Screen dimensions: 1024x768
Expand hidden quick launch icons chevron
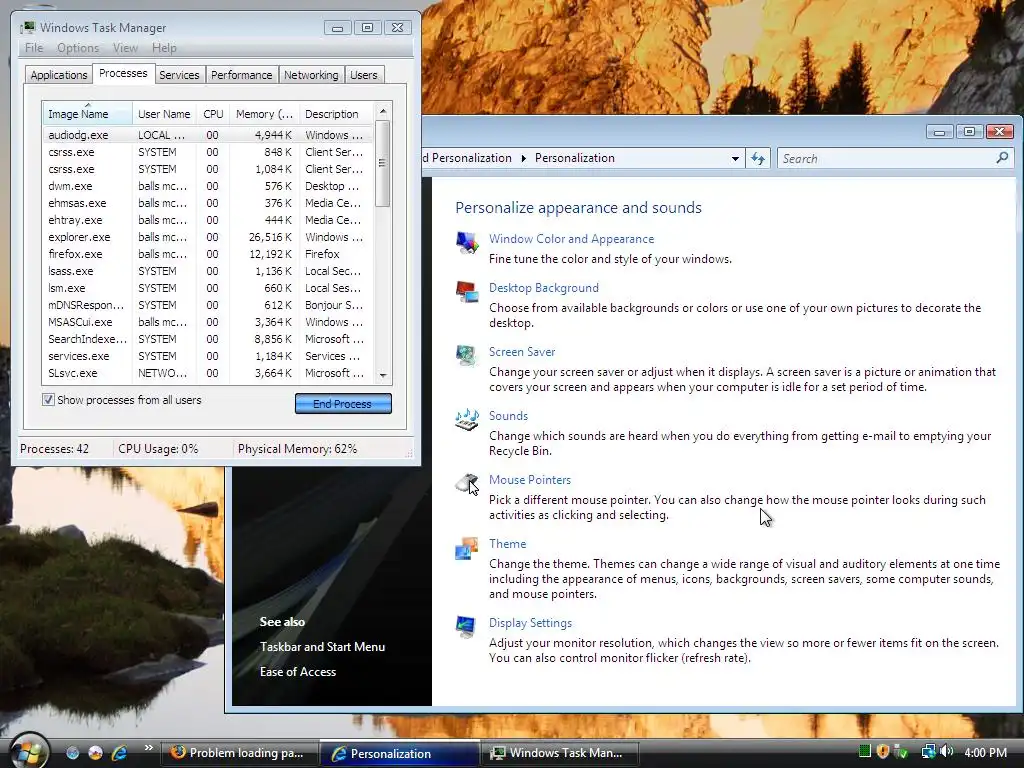tap(148, 748)
